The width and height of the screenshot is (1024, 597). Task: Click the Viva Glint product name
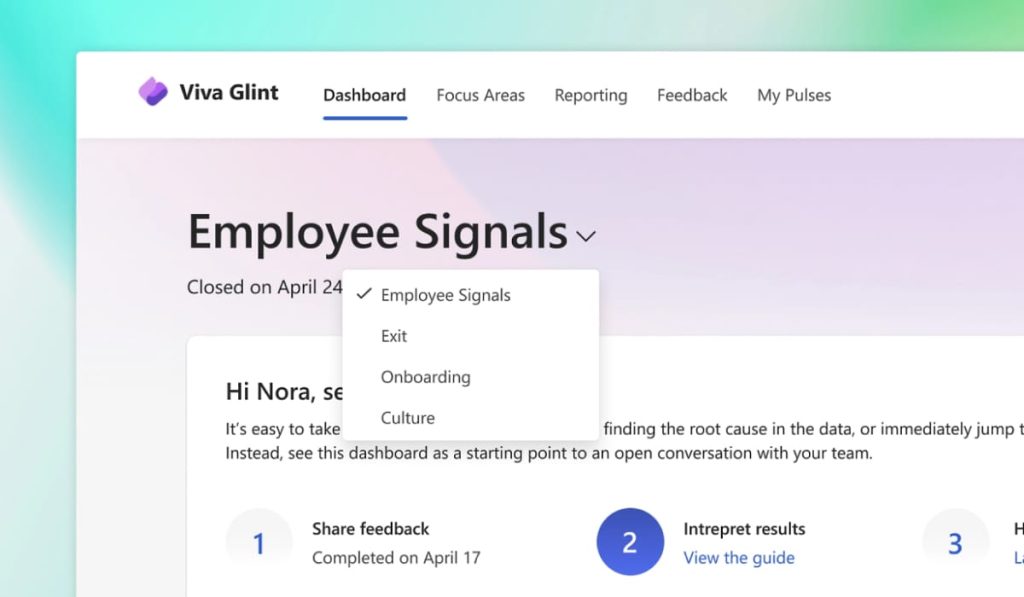pos(229,92)
